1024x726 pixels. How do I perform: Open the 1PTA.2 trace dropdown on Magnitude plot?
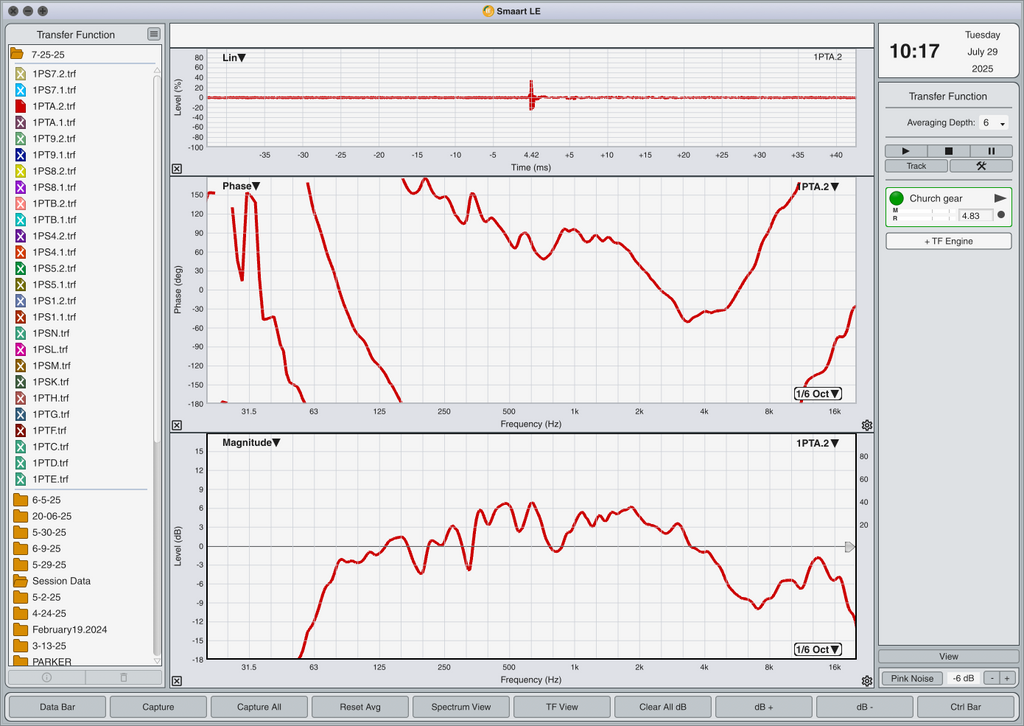tap(818, 443)
